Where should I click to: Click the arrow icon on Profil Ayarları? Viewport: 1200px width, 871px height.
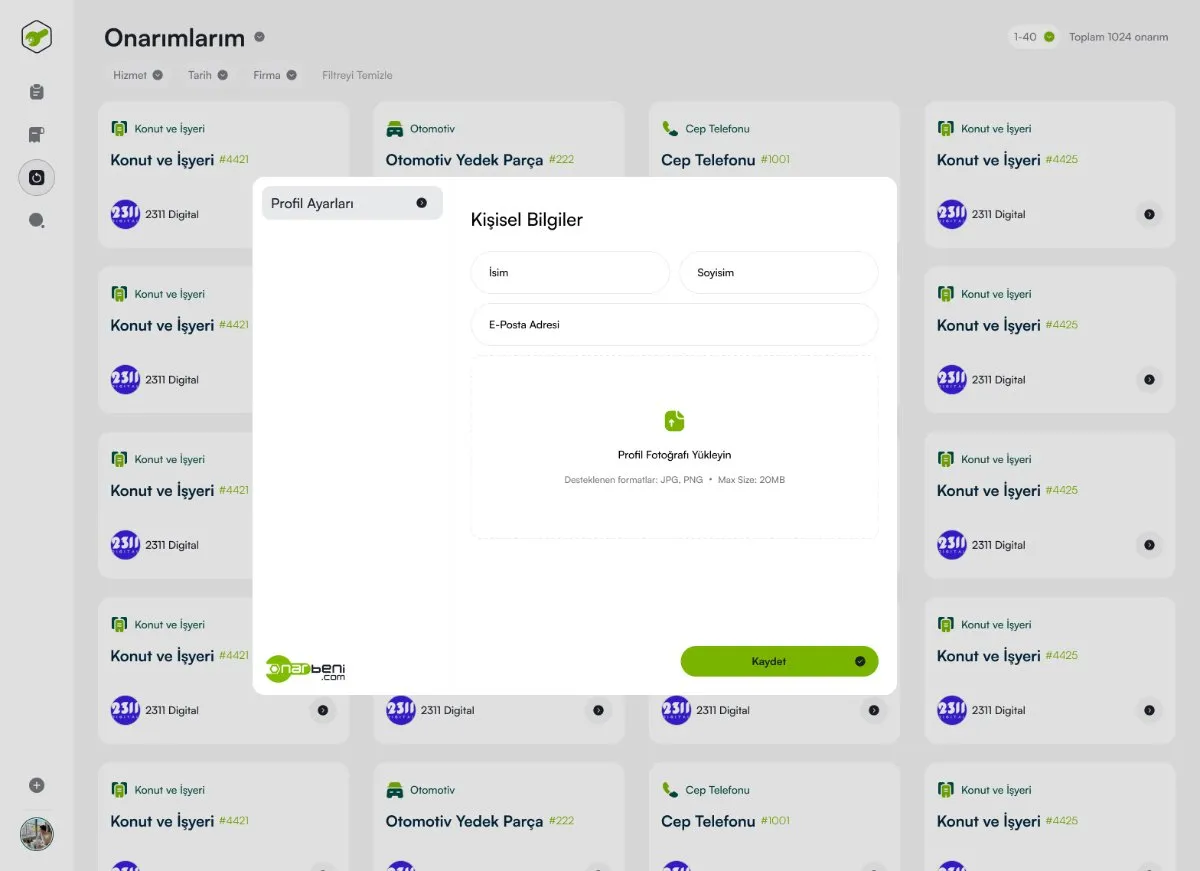421,203
